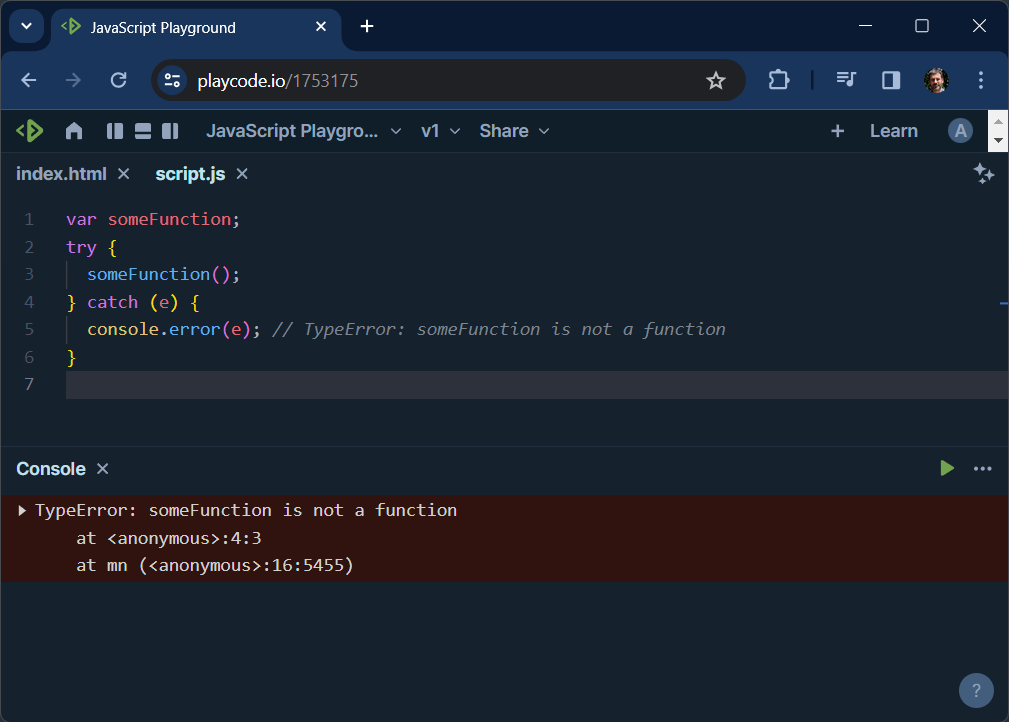The width and height of the screenshot is (1009, 722).
Task: Switch to the script.js tab
Action: click(190, 173)
